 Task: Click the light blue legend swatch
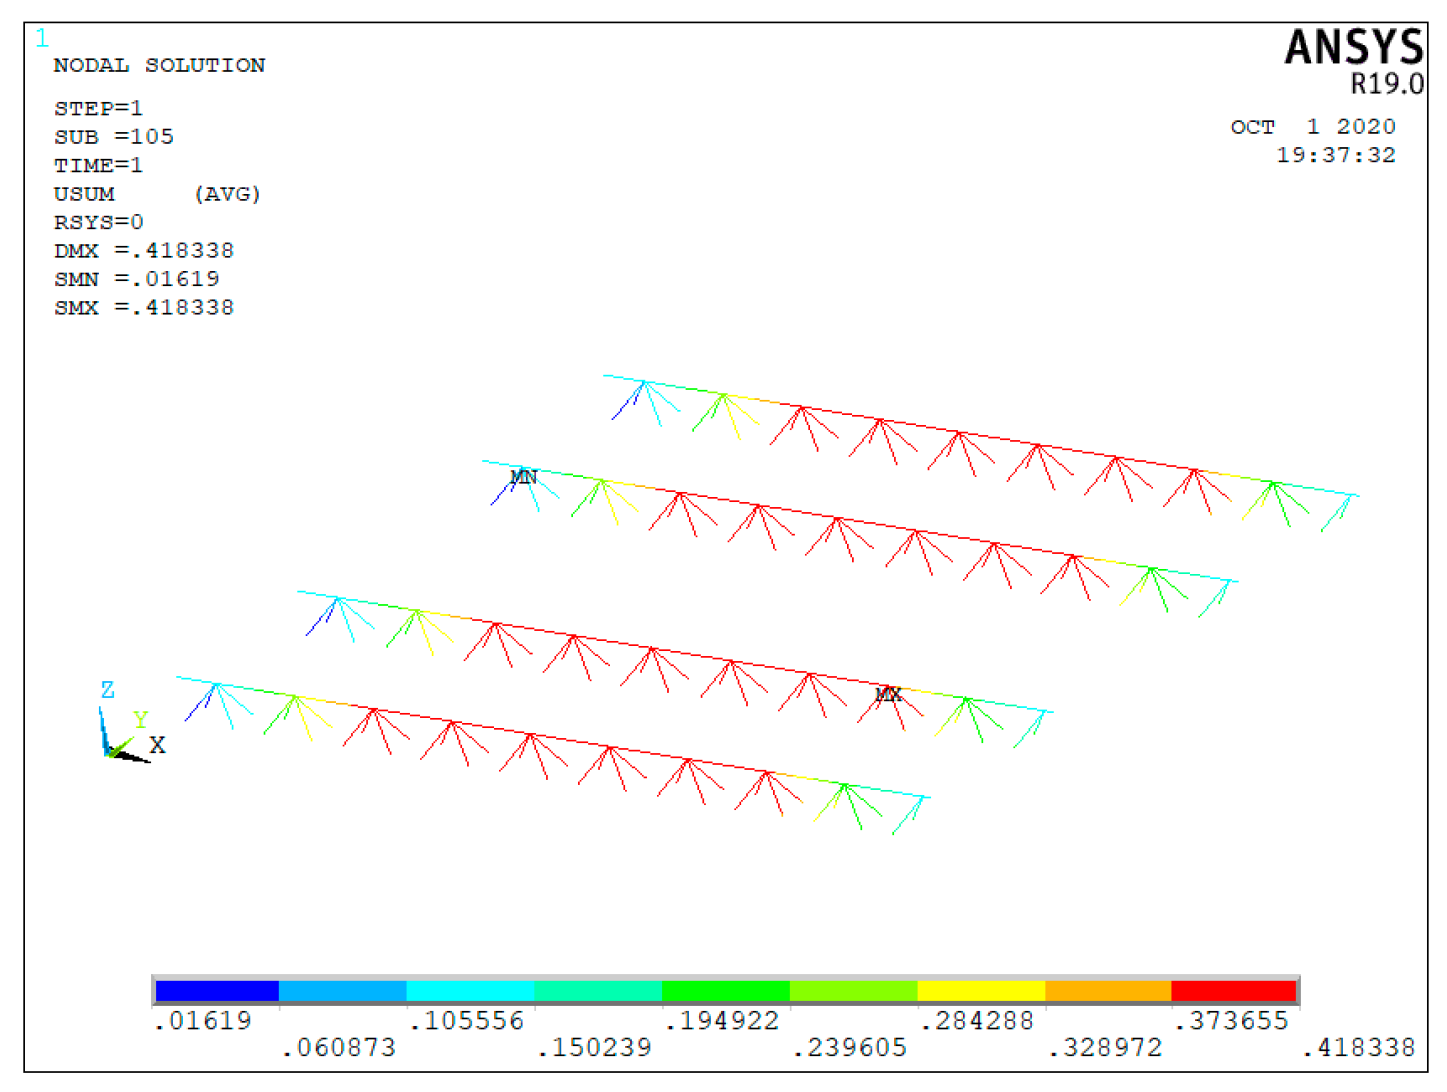[343, 990]
